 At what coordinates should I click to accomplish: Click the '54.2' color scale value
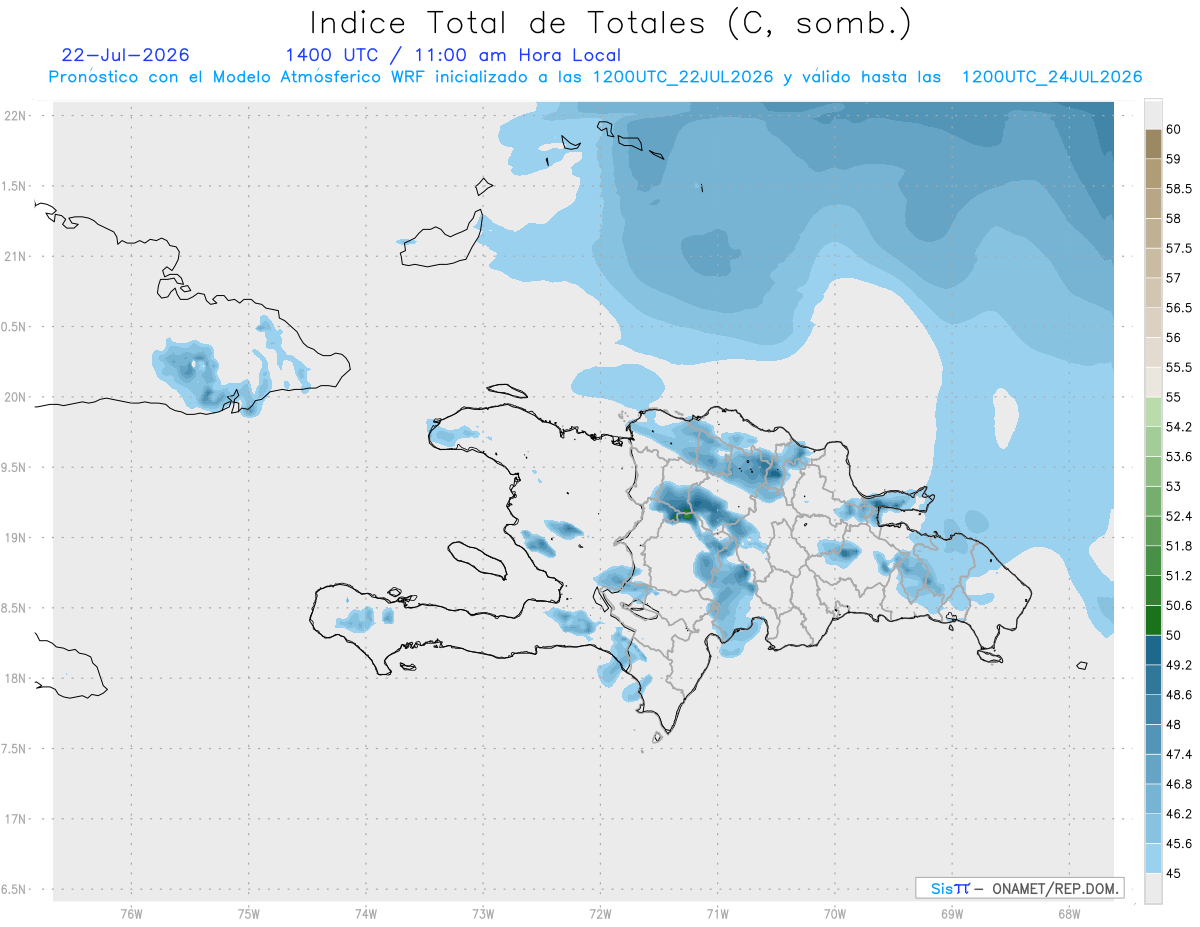(x=1178, y=427)
